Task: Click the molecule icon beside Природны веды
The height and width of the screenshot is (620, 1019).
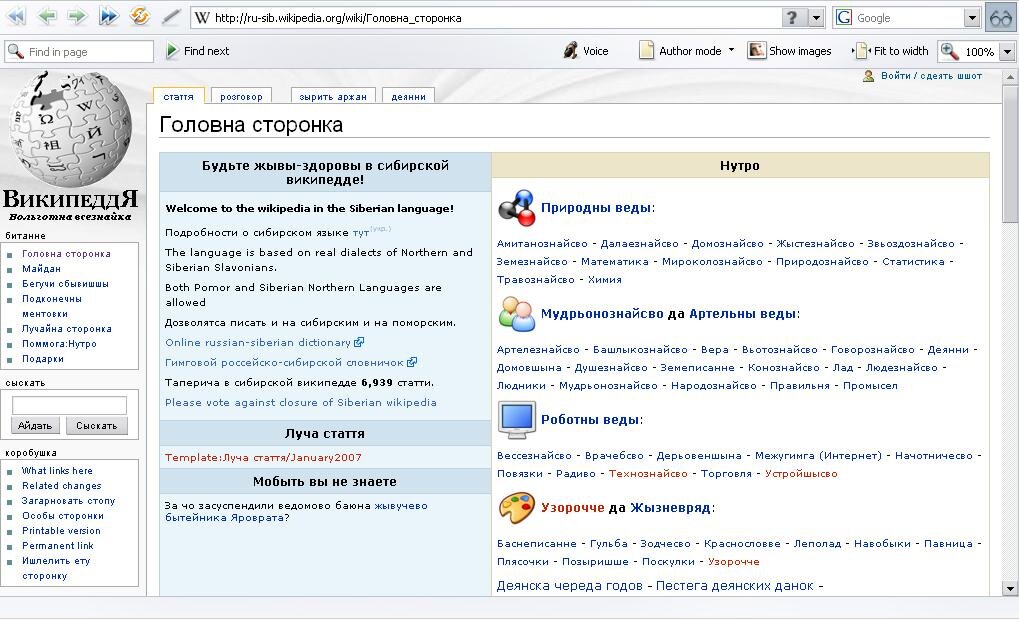Action: pyautogui.click(x=517, y=208)
